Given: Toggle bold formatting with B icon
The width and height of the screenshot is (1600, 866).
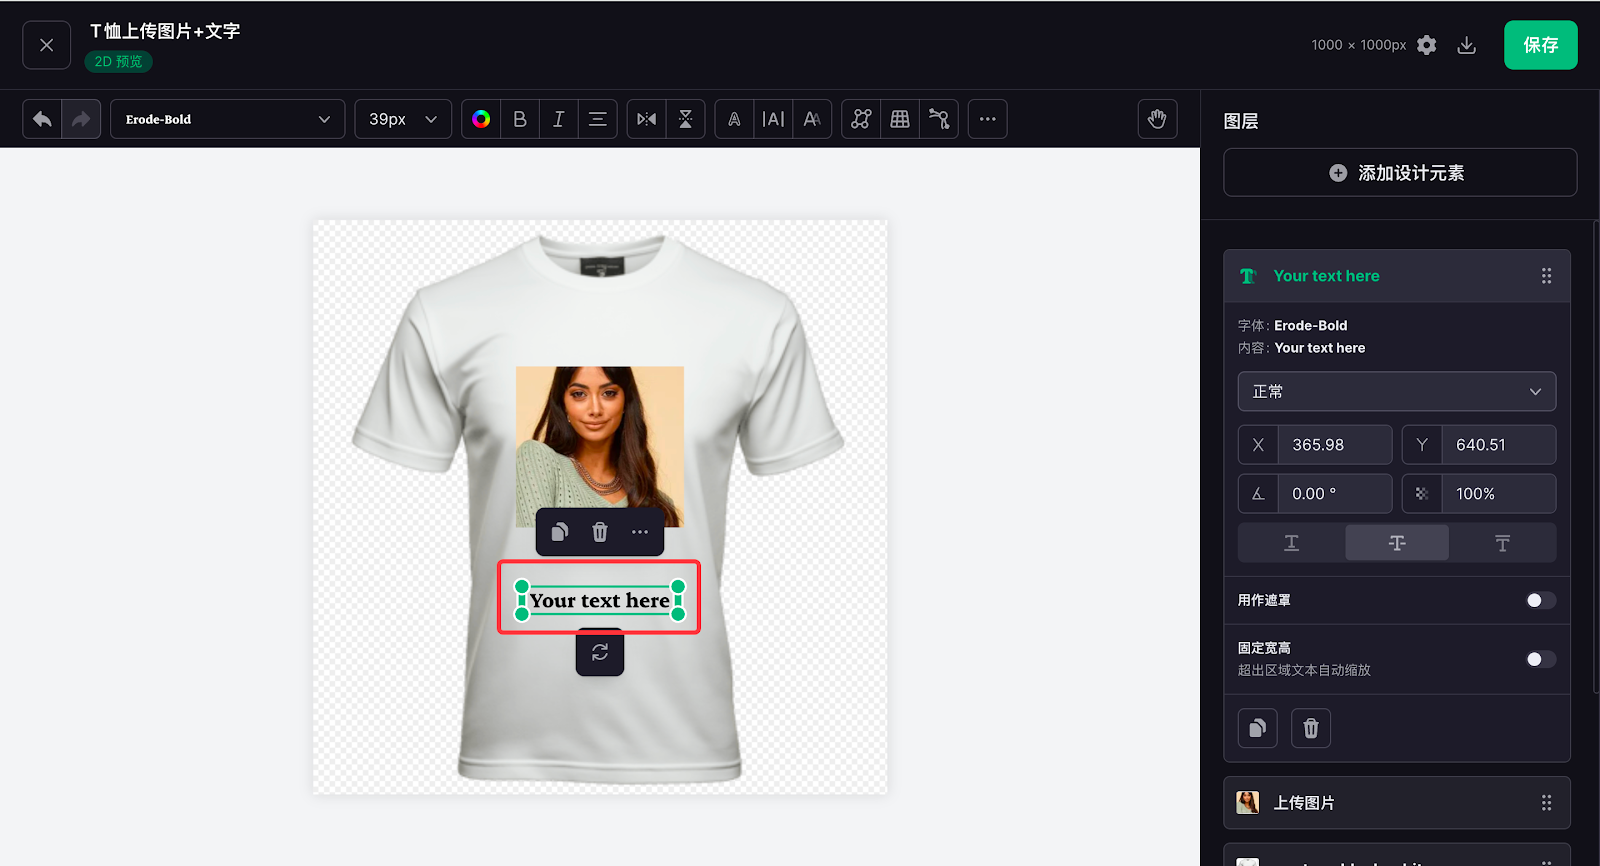Looking at the screenshot, I should 520,119.
